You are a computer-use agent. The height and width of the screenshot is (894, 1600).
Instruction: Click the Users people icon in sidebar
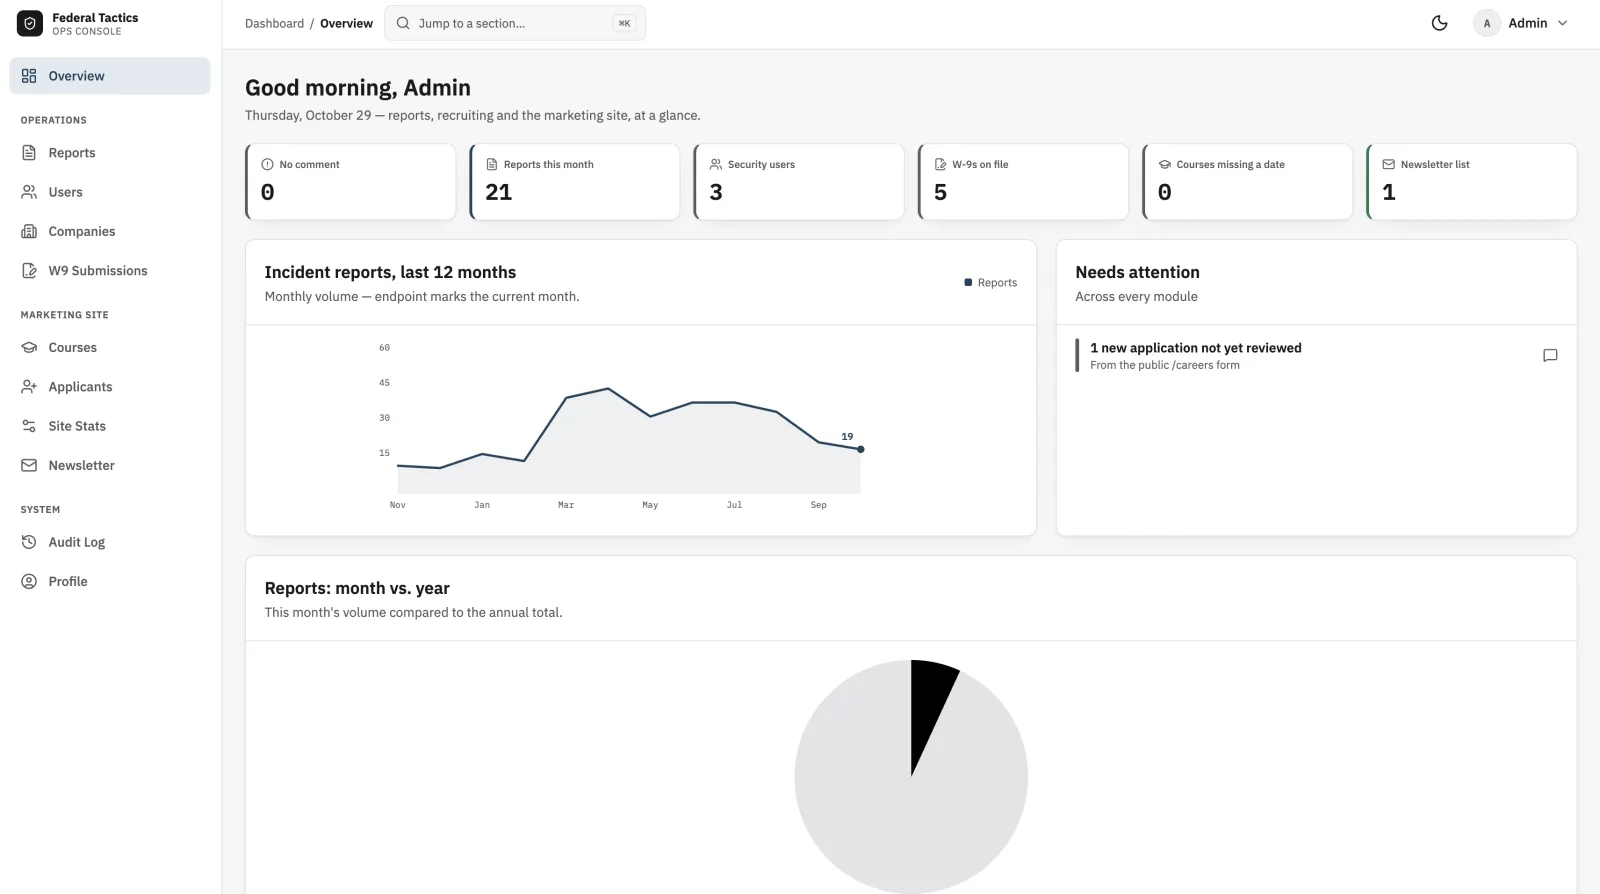(29, 192)
